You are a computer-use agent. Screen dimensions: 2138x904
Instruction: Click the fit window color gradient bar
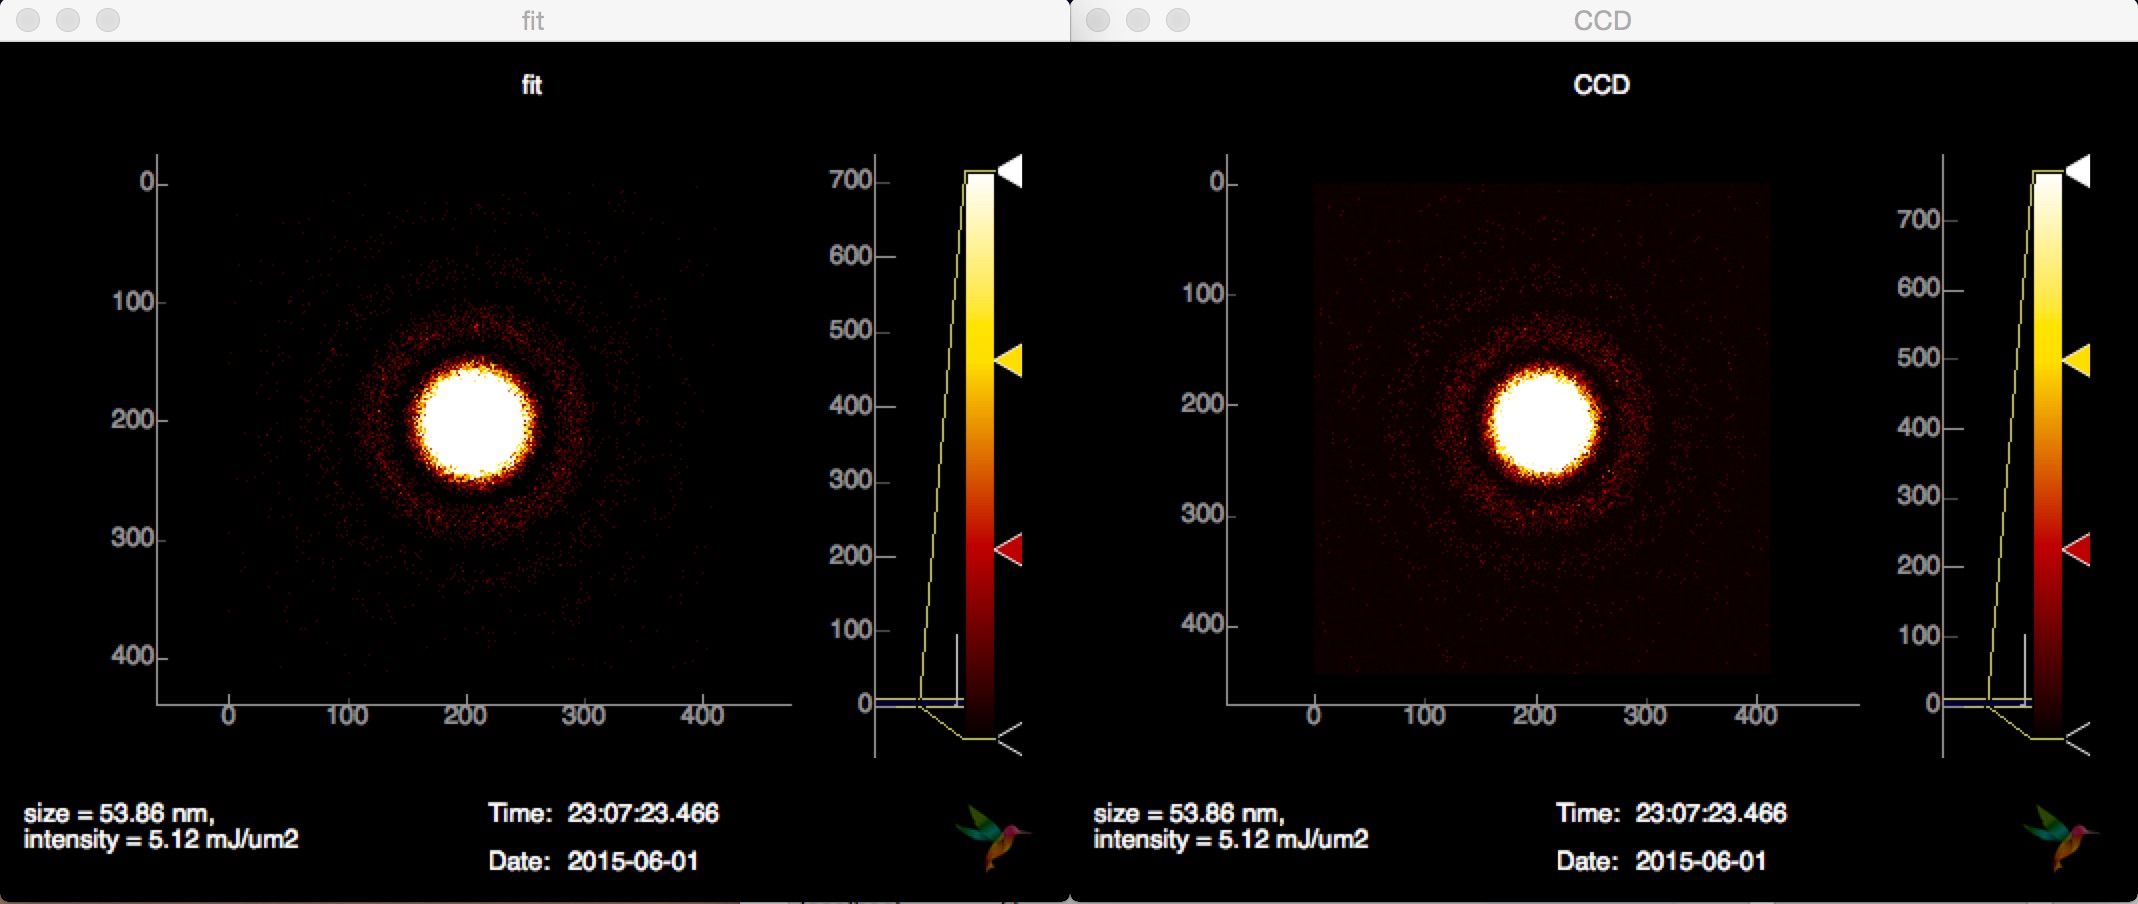click(980, 455)
